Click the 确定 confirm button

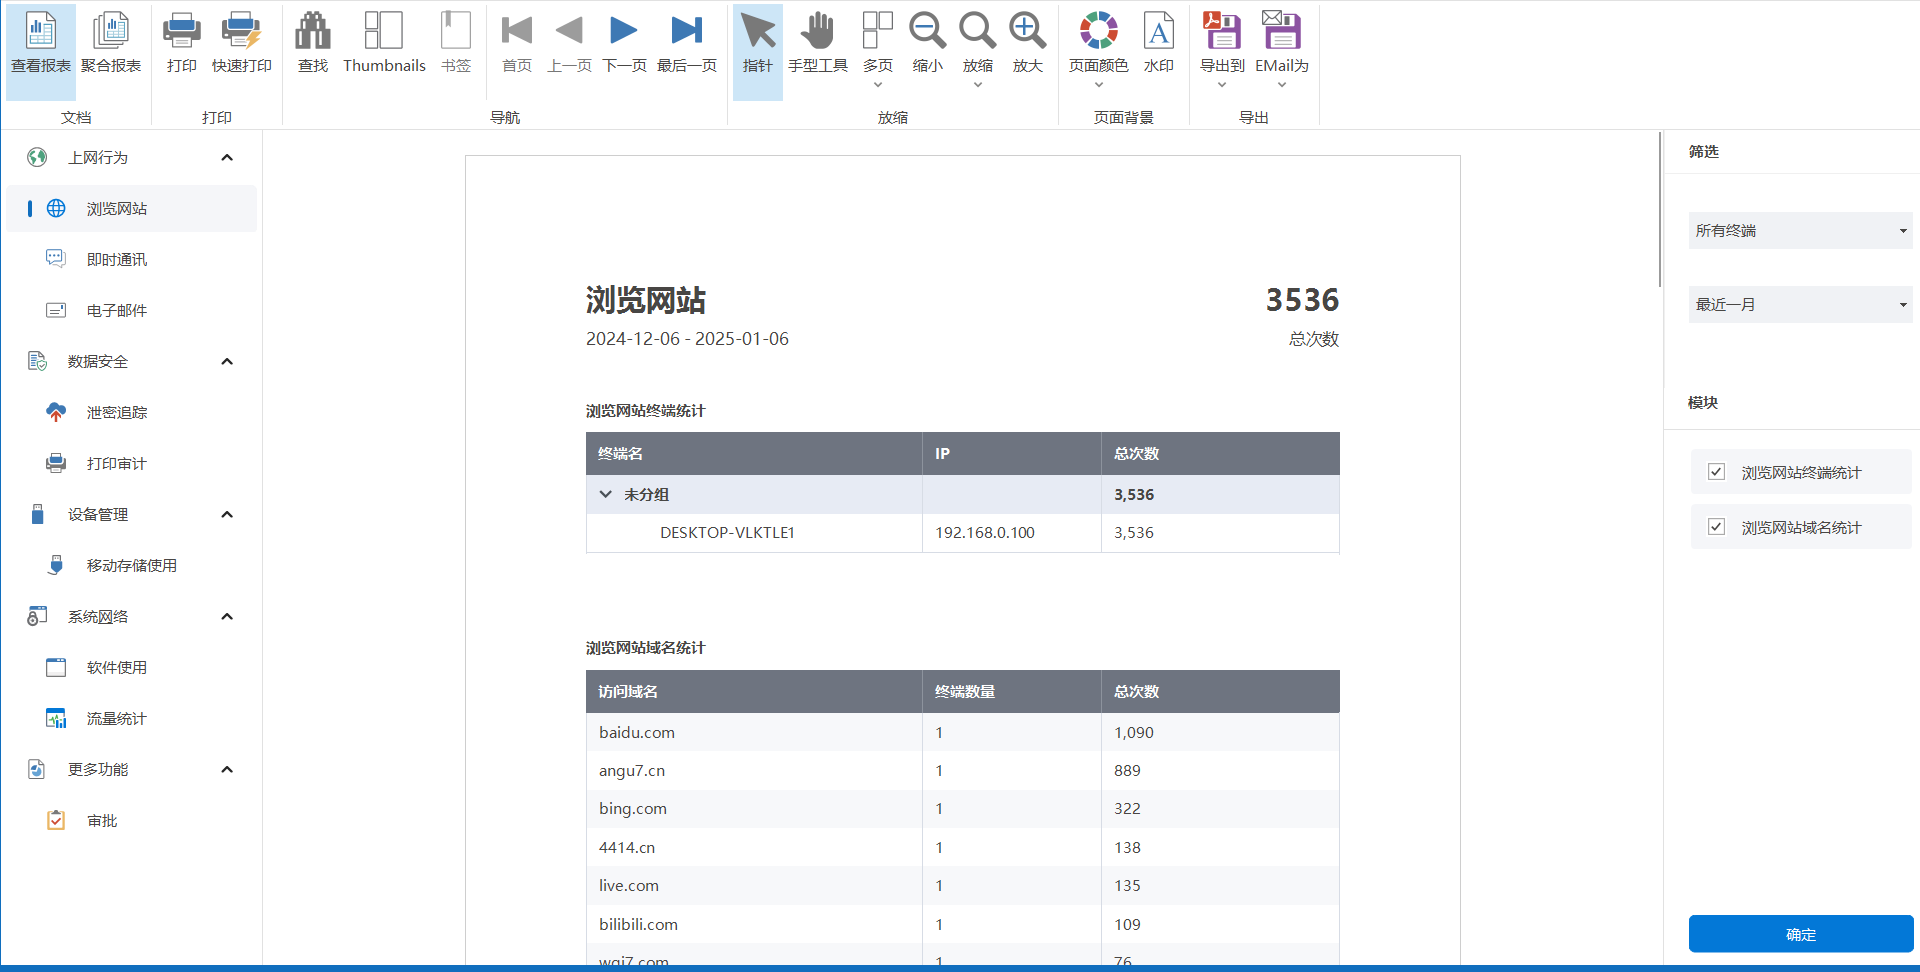click(1800, 934)
